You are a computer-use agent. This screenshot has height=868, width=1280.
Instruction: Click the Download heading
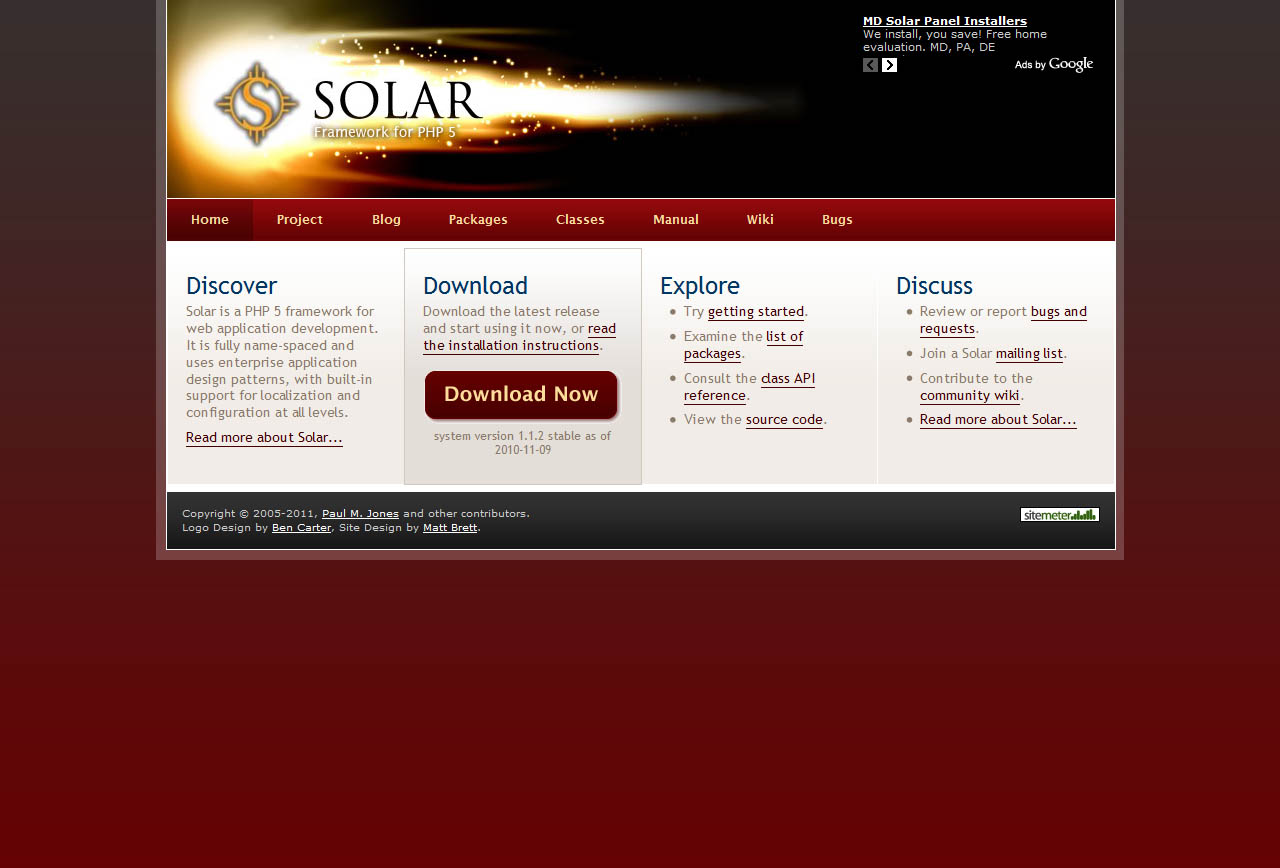475,286
